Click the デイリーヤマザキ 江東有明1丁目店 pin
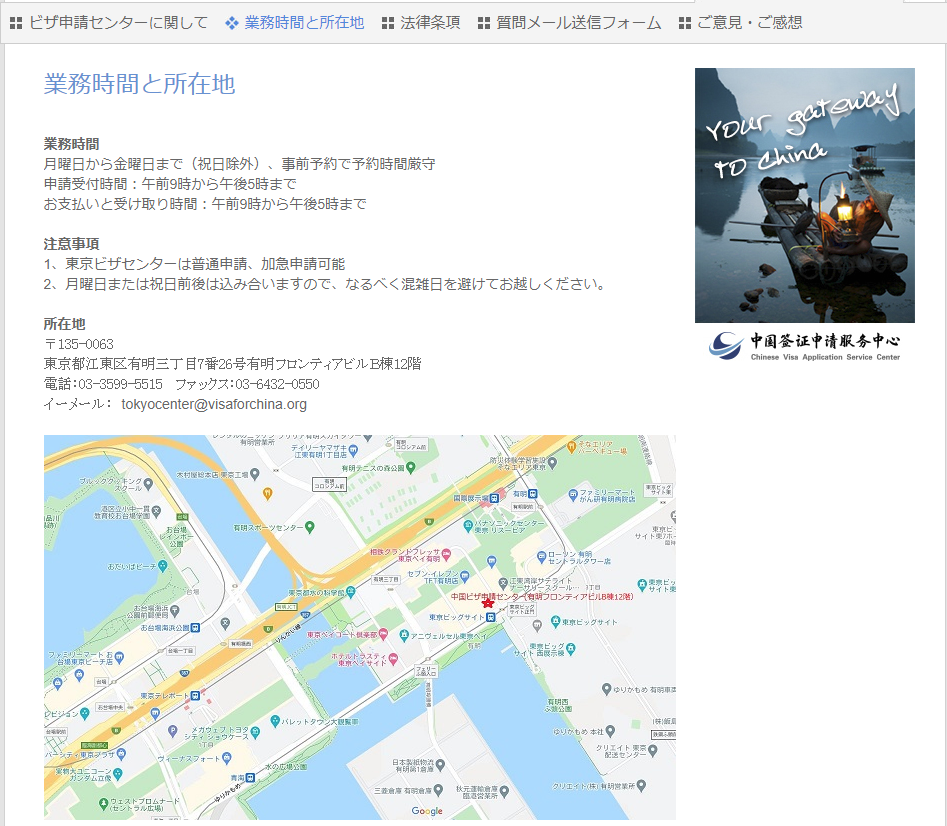Image resolution: width=947 pixels, height=826 pixels. tap(353, 450)
